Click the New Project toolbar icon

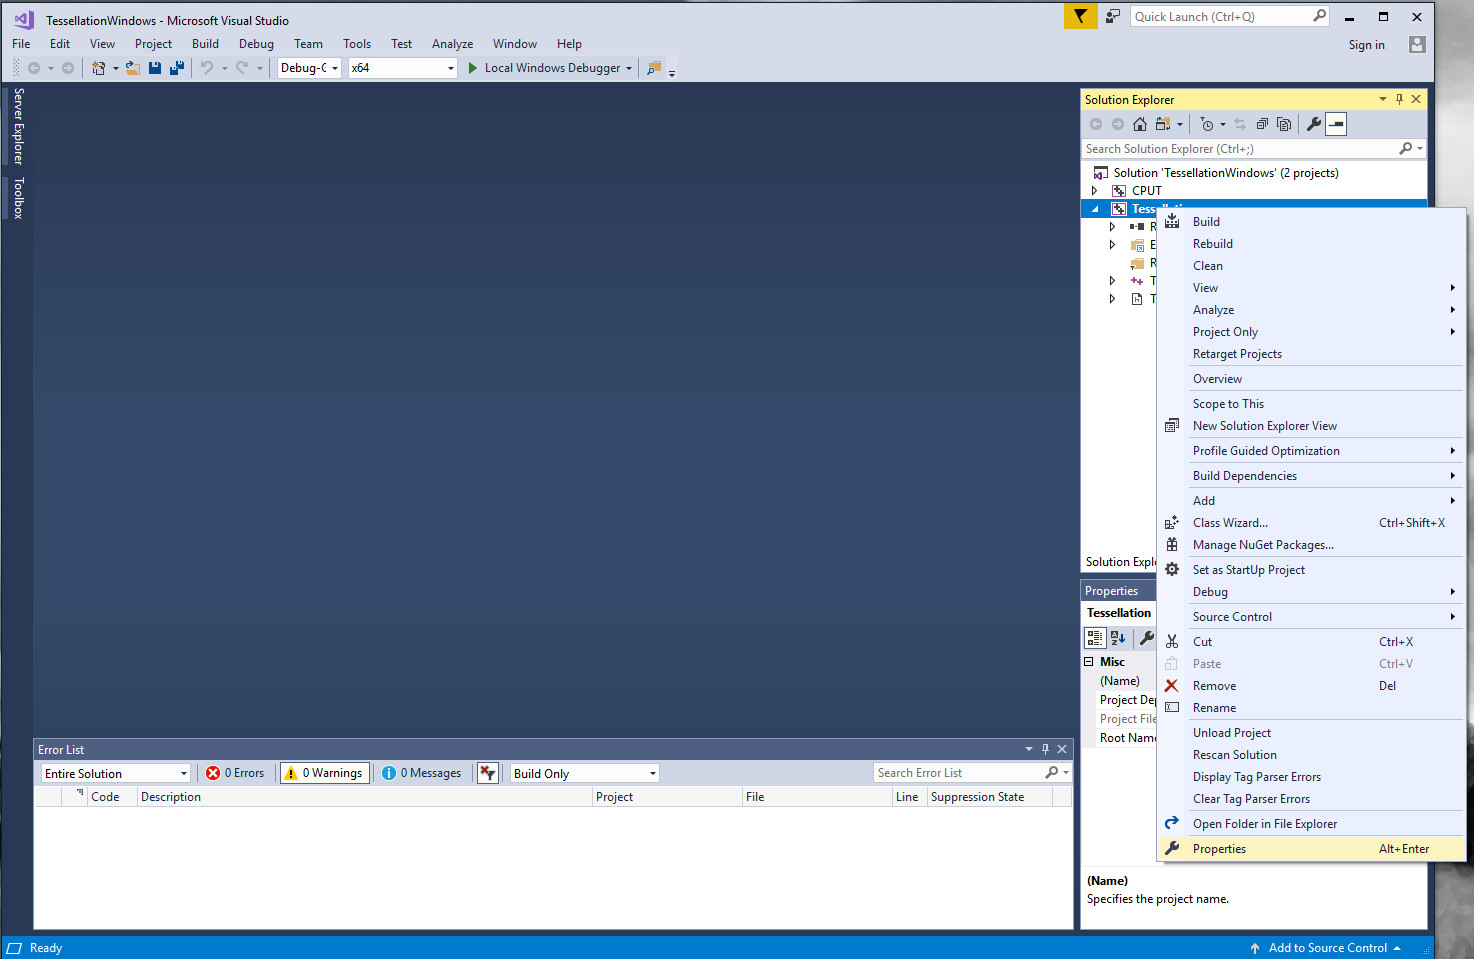pos(98,68)
